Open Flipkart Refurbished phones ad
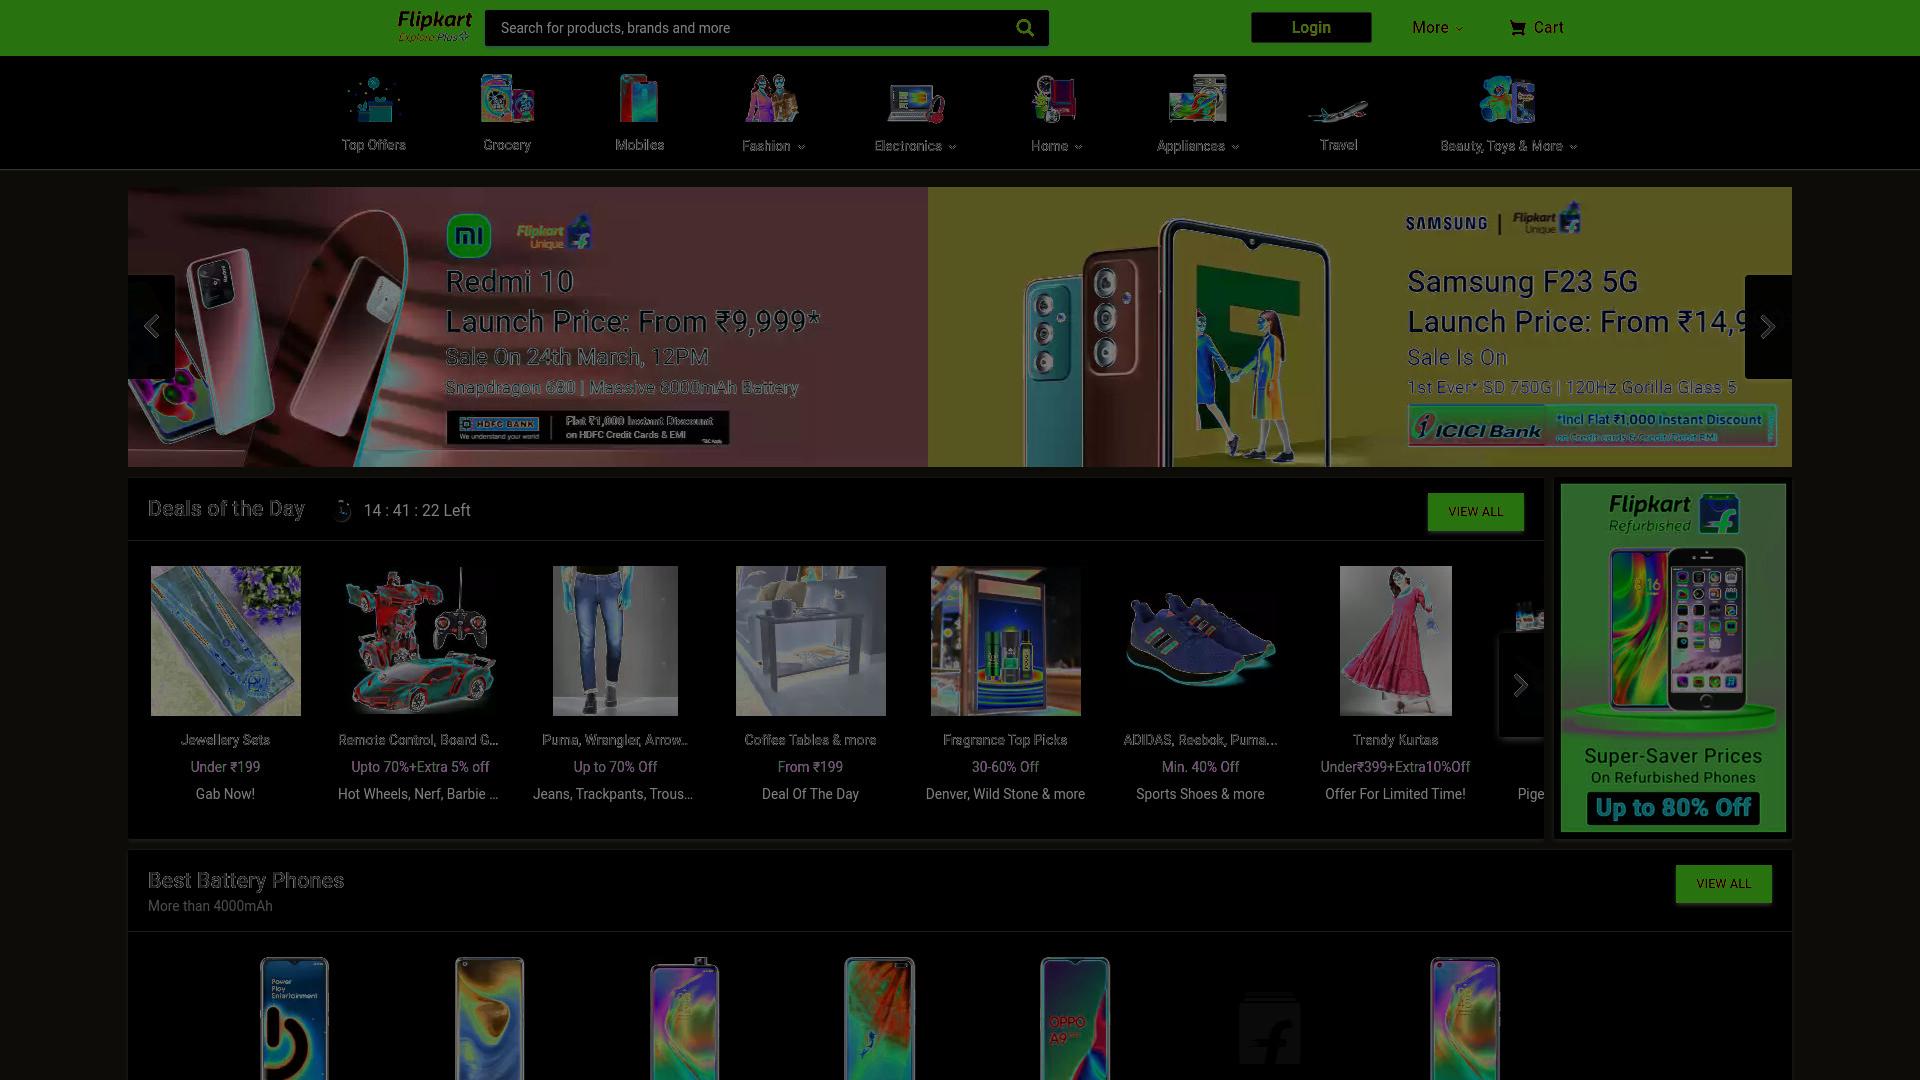 click(x=1673, y=658)
